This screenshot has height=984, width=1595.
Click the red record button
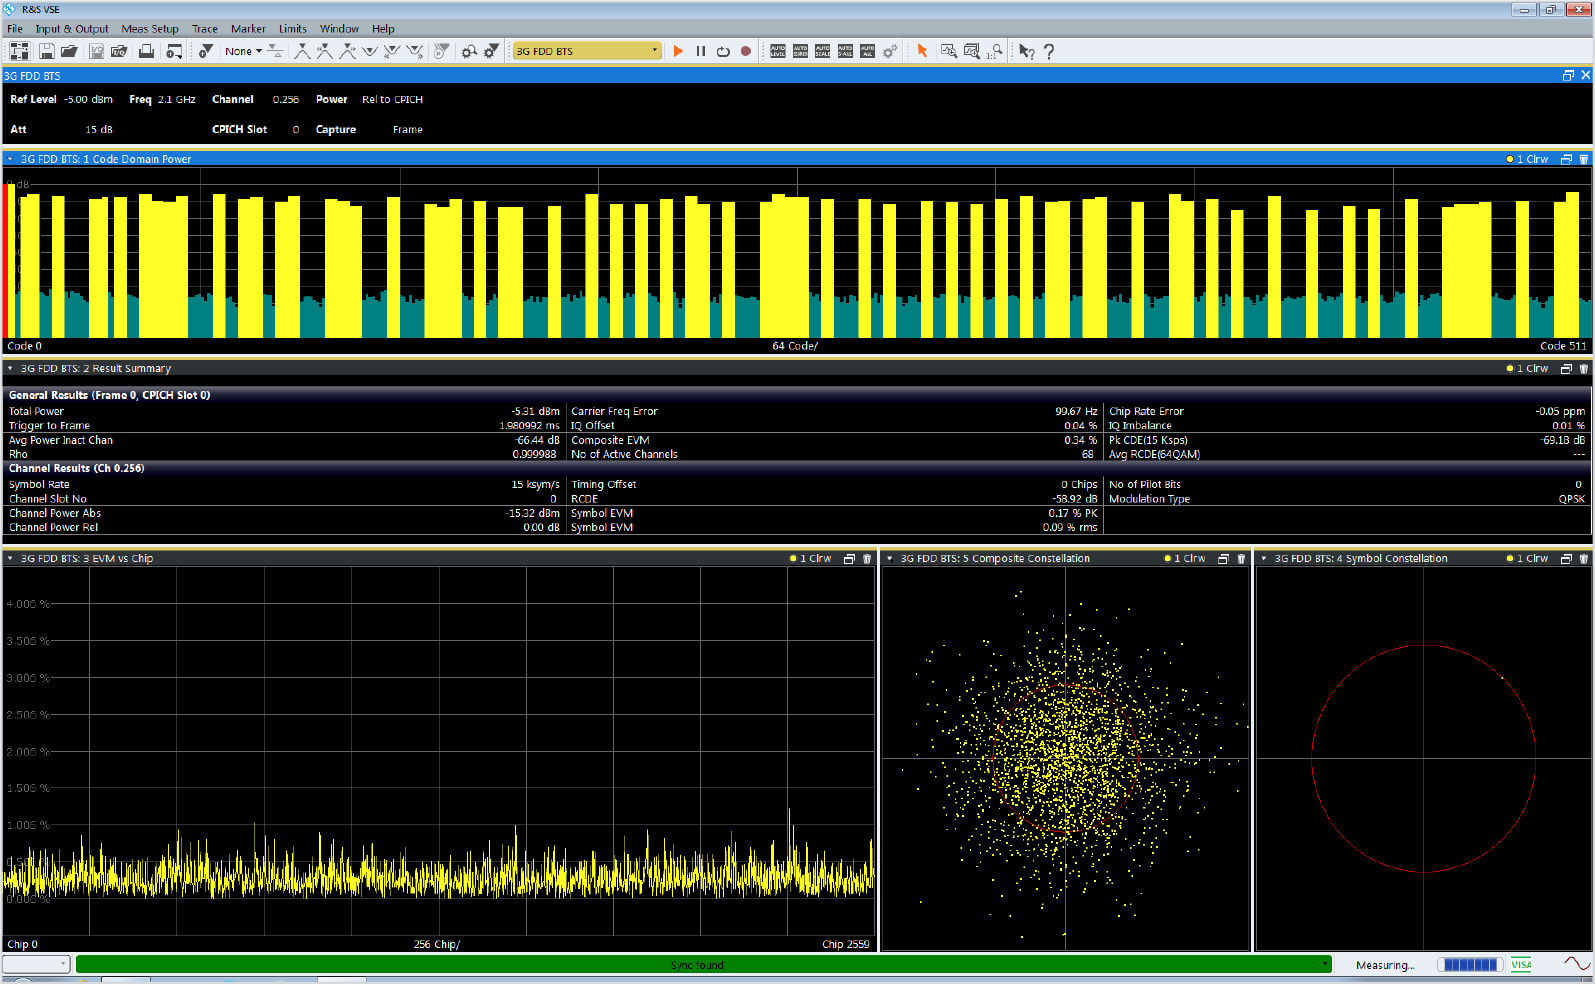click(x=746, y=51)
